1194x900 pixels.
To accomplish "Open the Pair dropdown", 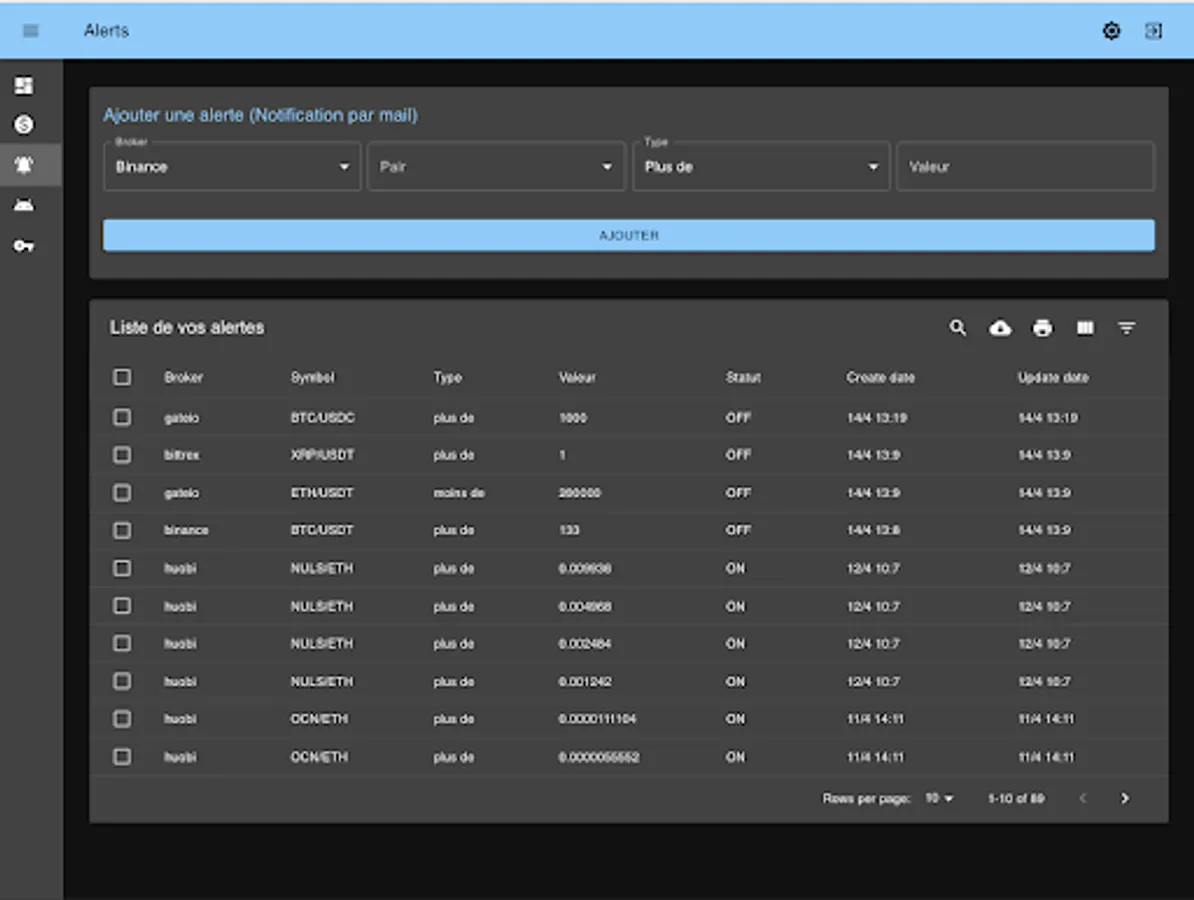I will coord(496,166).
